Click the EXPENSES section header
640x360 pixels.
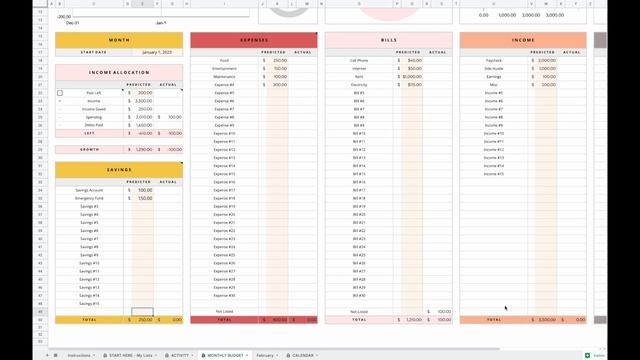pos(254,40)
